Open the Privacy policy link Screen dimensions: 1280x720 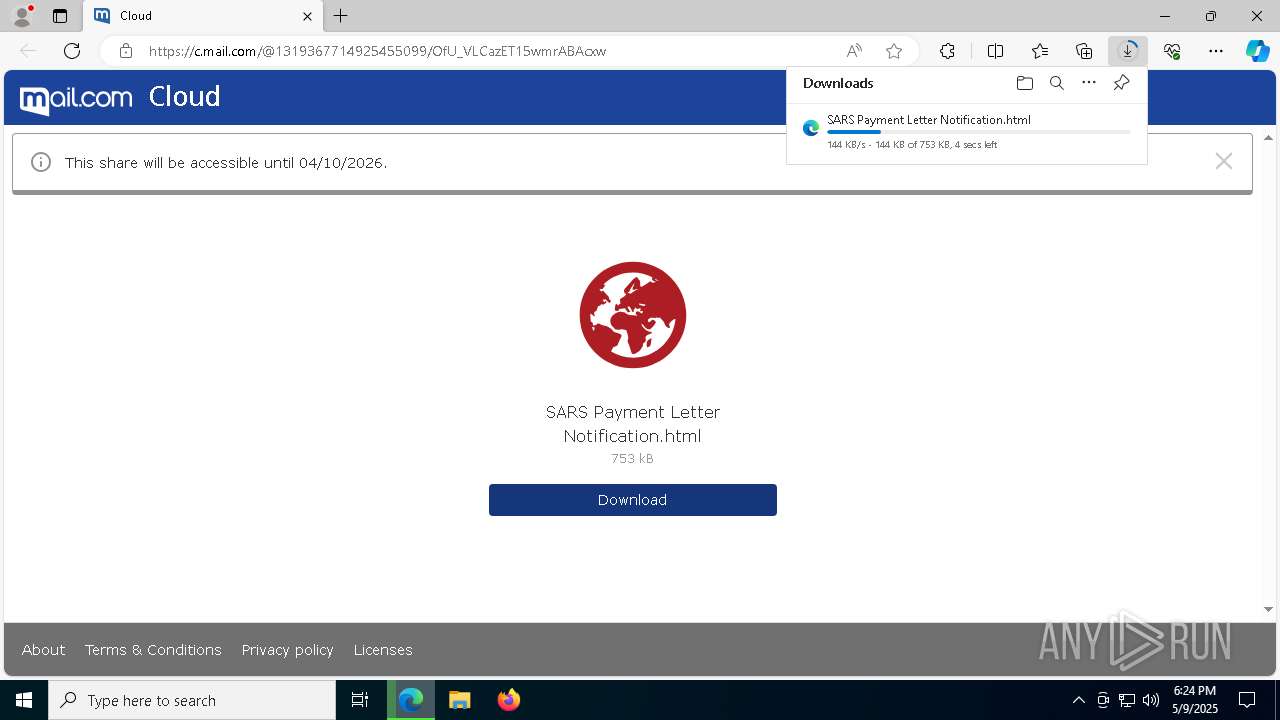click(x=288, y=650)
